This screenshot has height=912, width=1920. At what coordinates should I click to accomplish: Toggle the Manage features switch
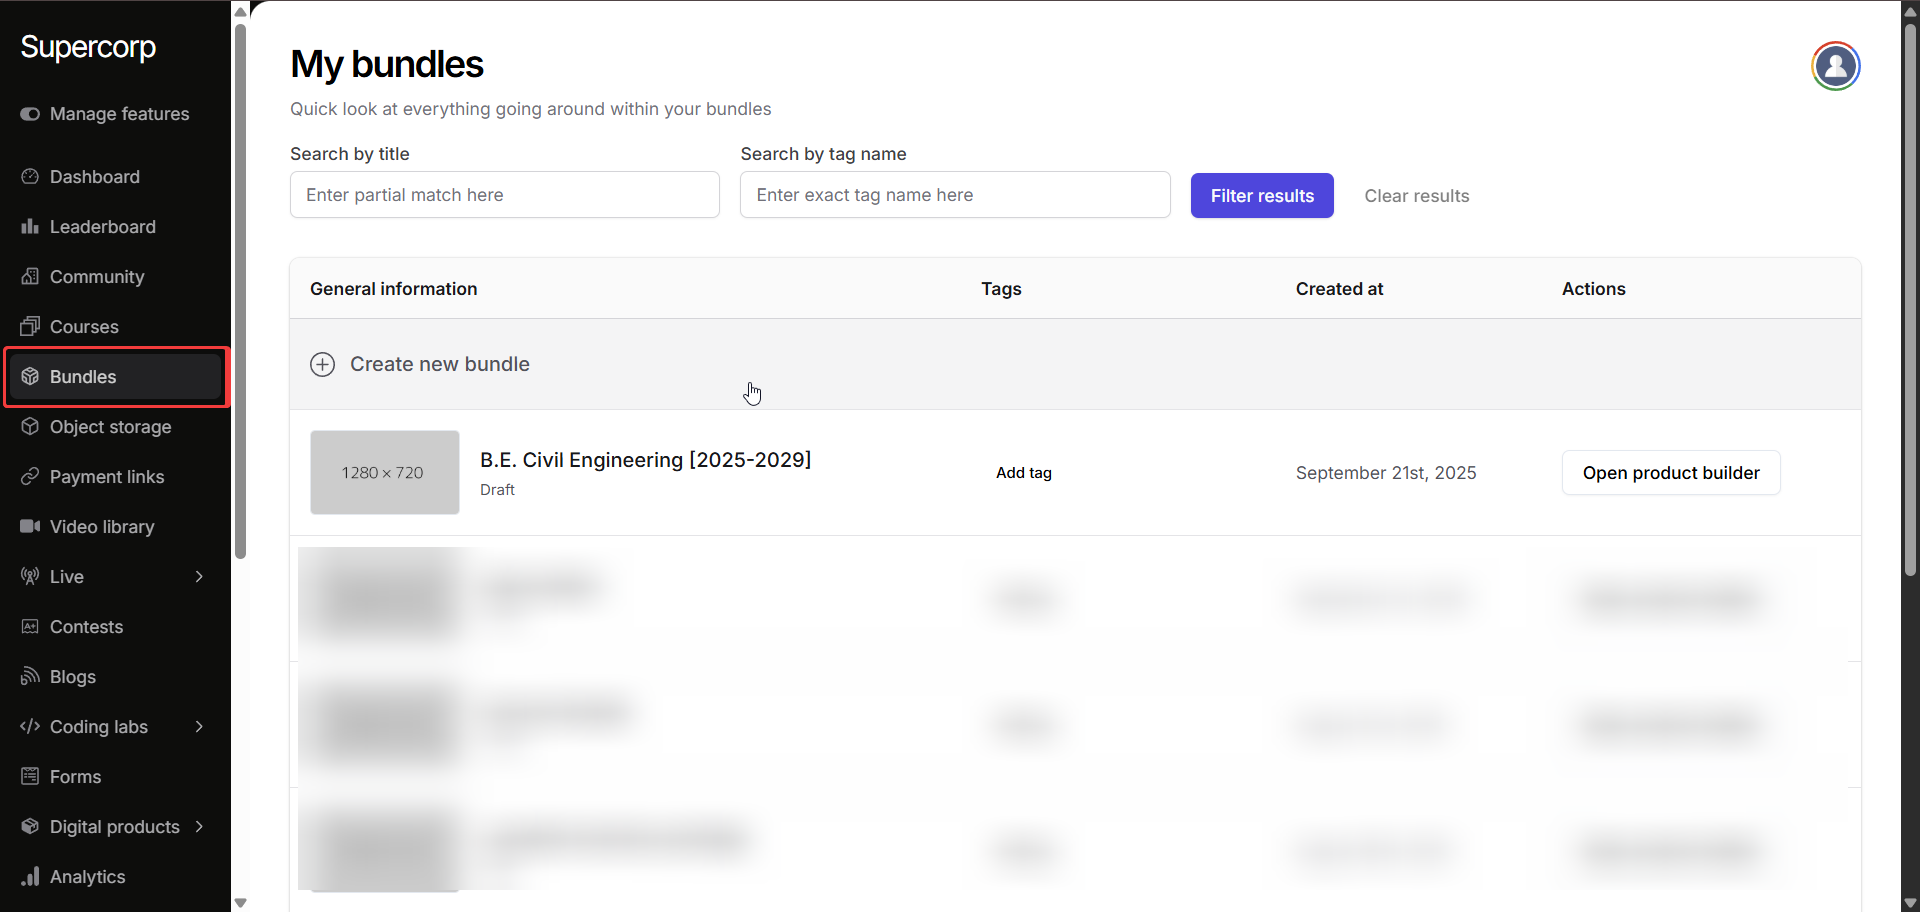30,114
